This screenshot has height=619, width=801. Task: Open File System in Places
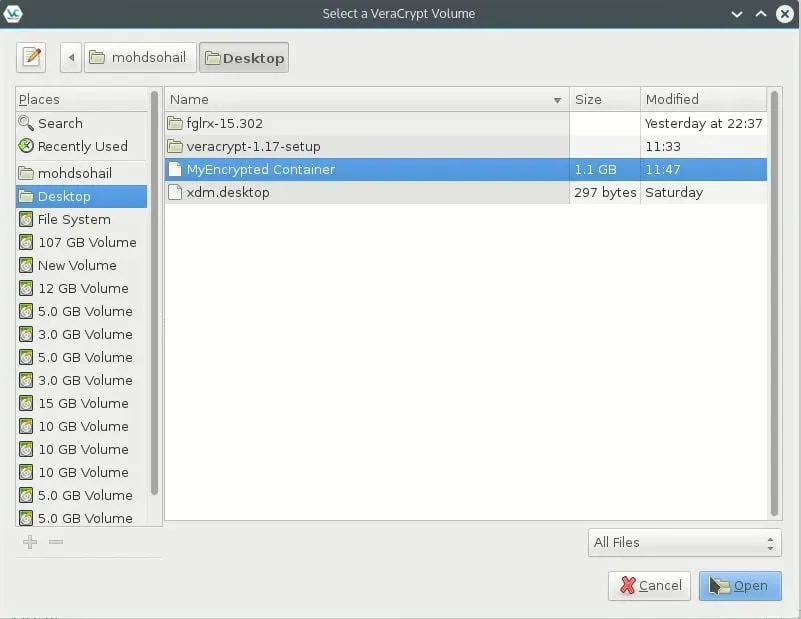(82, 219)
